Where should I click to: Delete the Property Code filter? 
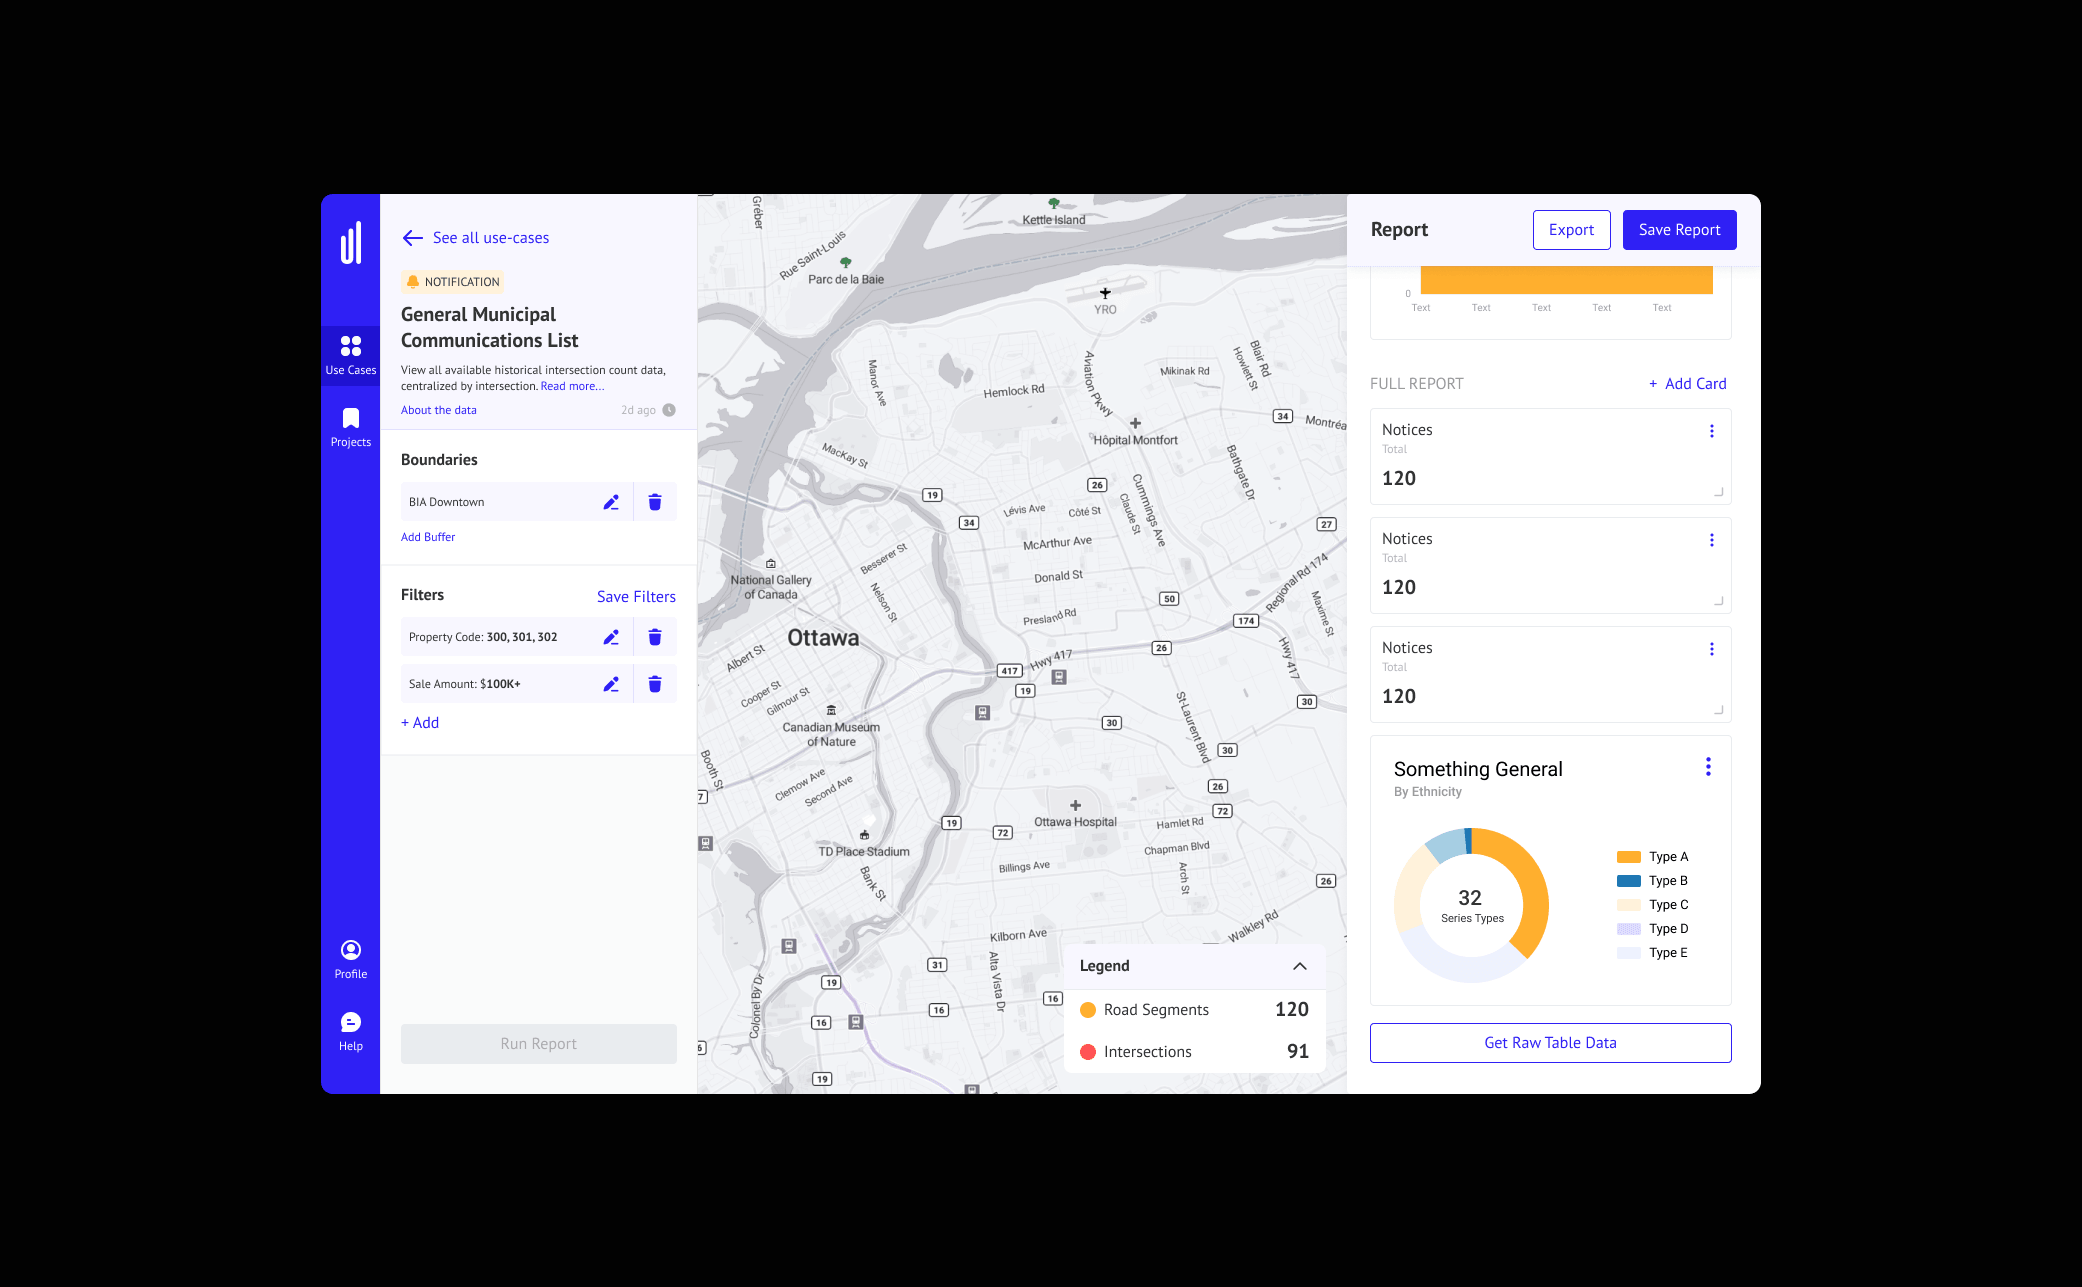pyautogui.click(x=655, y=637)
